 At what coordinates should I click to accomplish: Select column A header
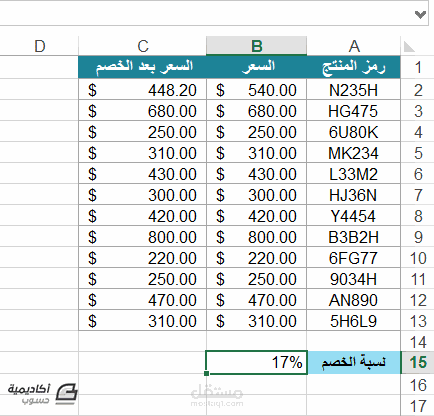point(354,46)
